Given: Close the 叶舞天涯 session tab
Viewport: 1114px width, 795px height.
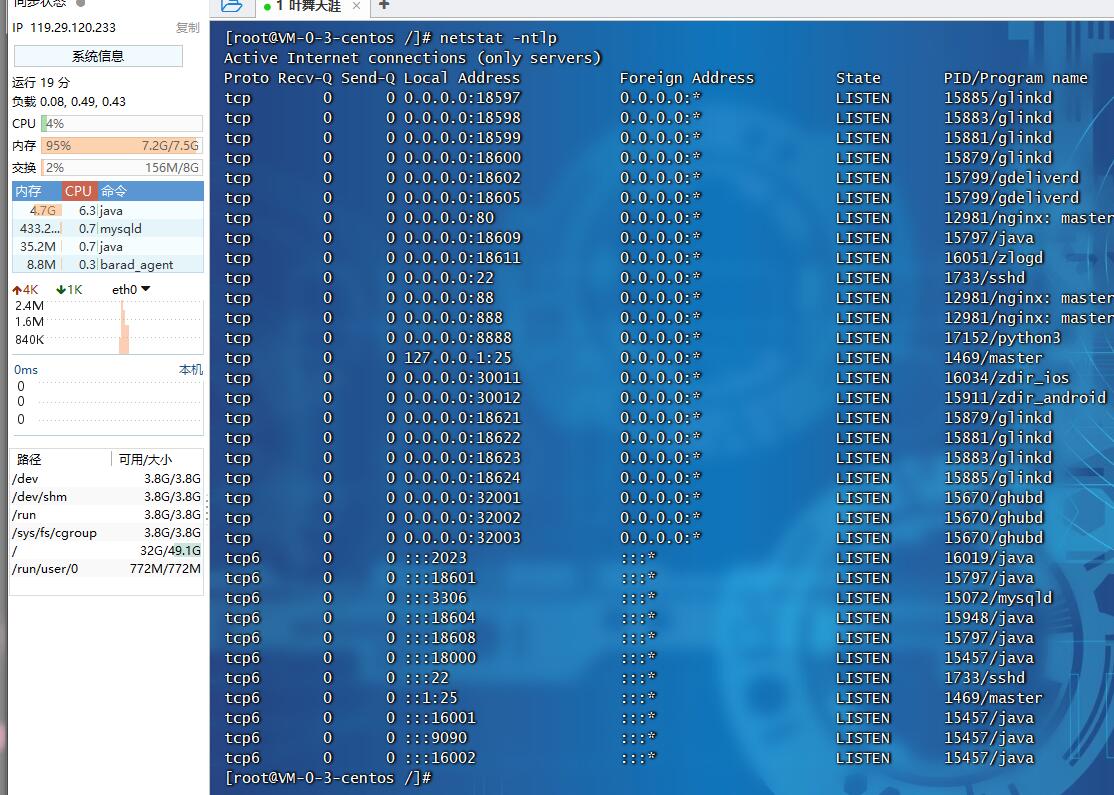Looking at the screenshot, I should 356,6.
